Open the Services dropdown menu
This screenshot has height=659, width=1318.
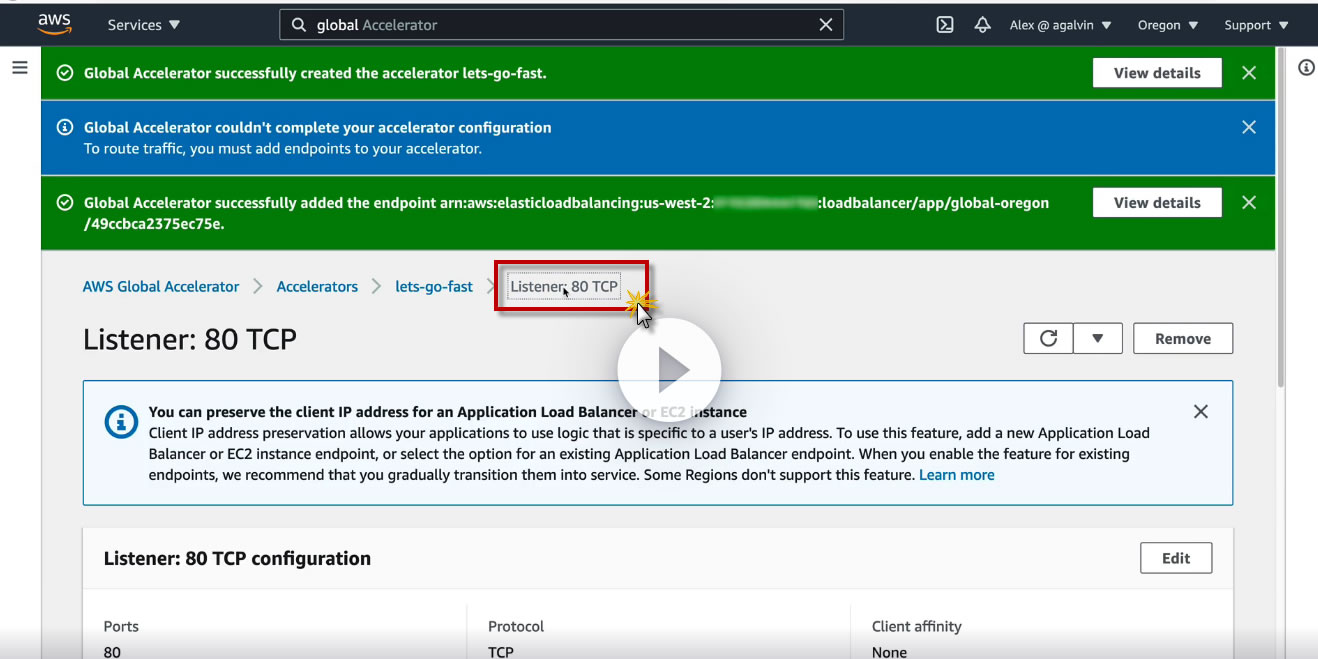(144, 25)
